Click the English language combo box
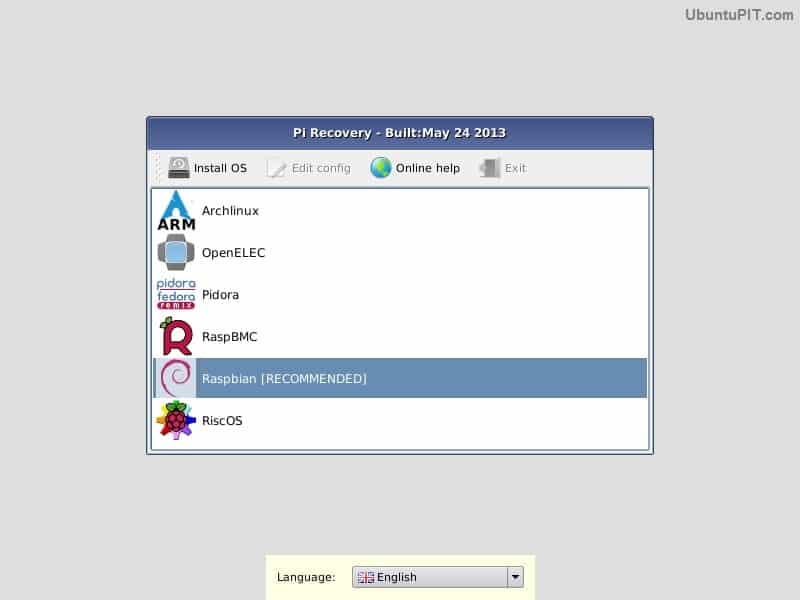The height and width of the screenshot is (600, 800). [438, 577]
